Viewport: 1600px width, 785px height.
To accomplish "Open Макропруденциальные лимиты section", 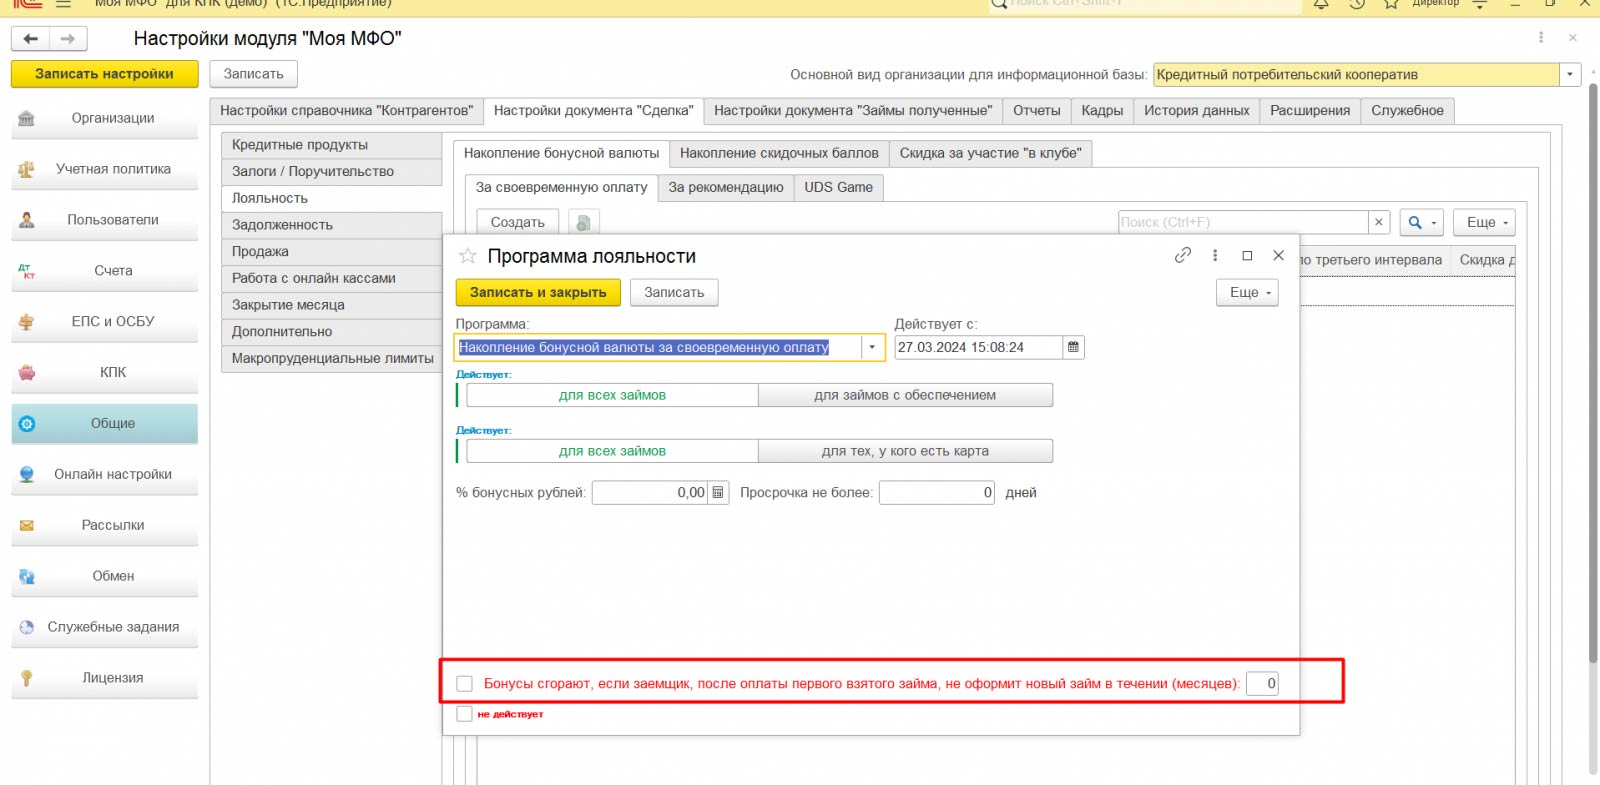I will tap(331, 358).
